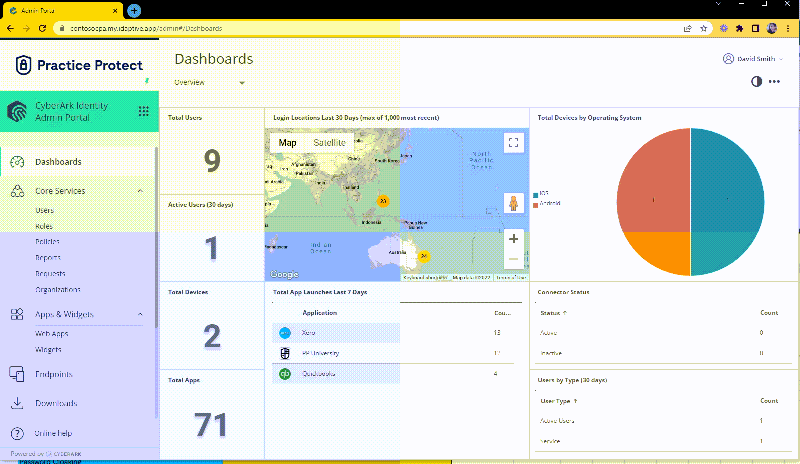Open Users under Core Services
Image resolution: width=800 pixels, height=464 pixels.
tap(44, 210)
